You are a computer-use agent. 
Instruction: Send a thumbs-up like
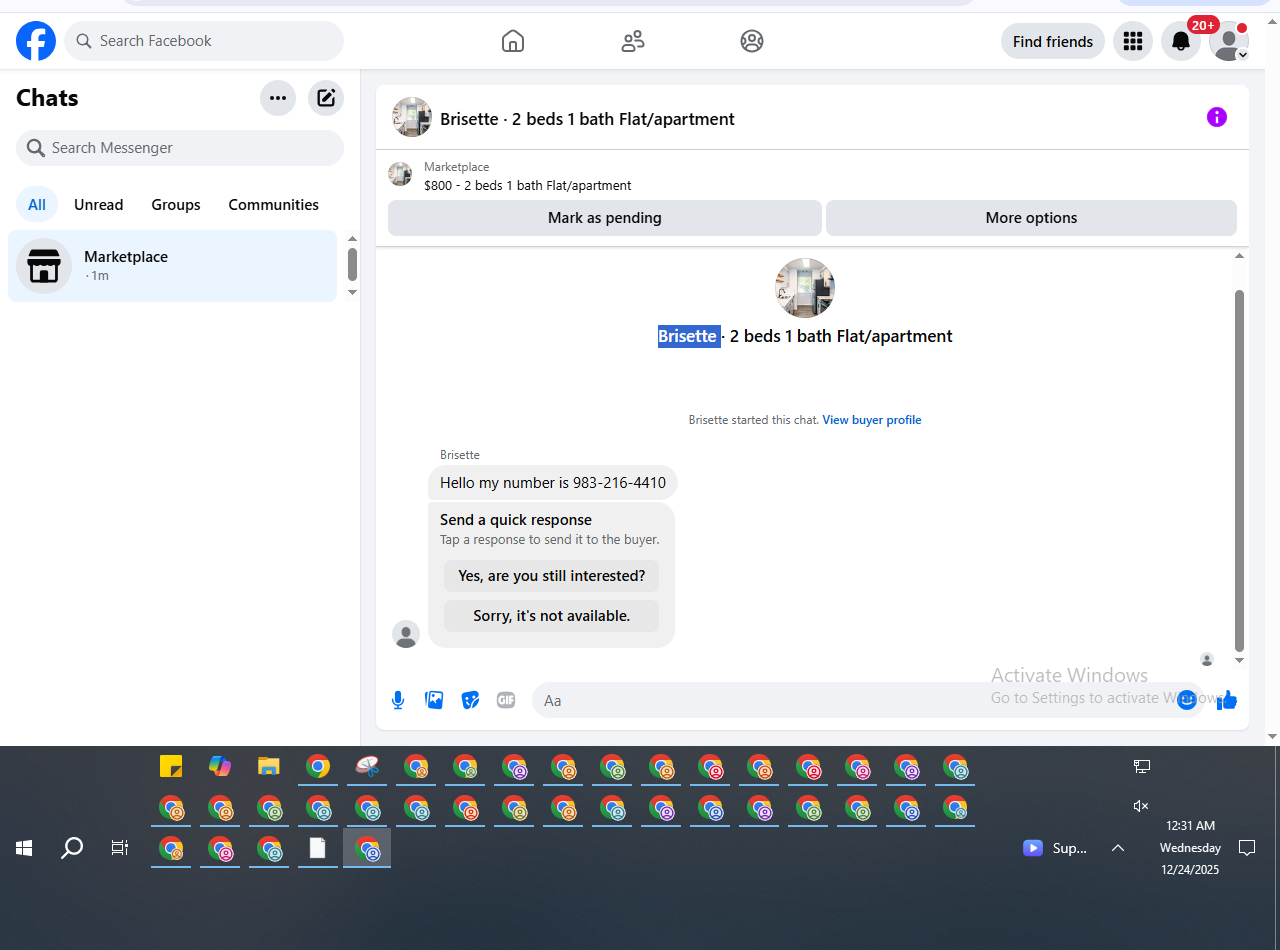pos(1229,700)
